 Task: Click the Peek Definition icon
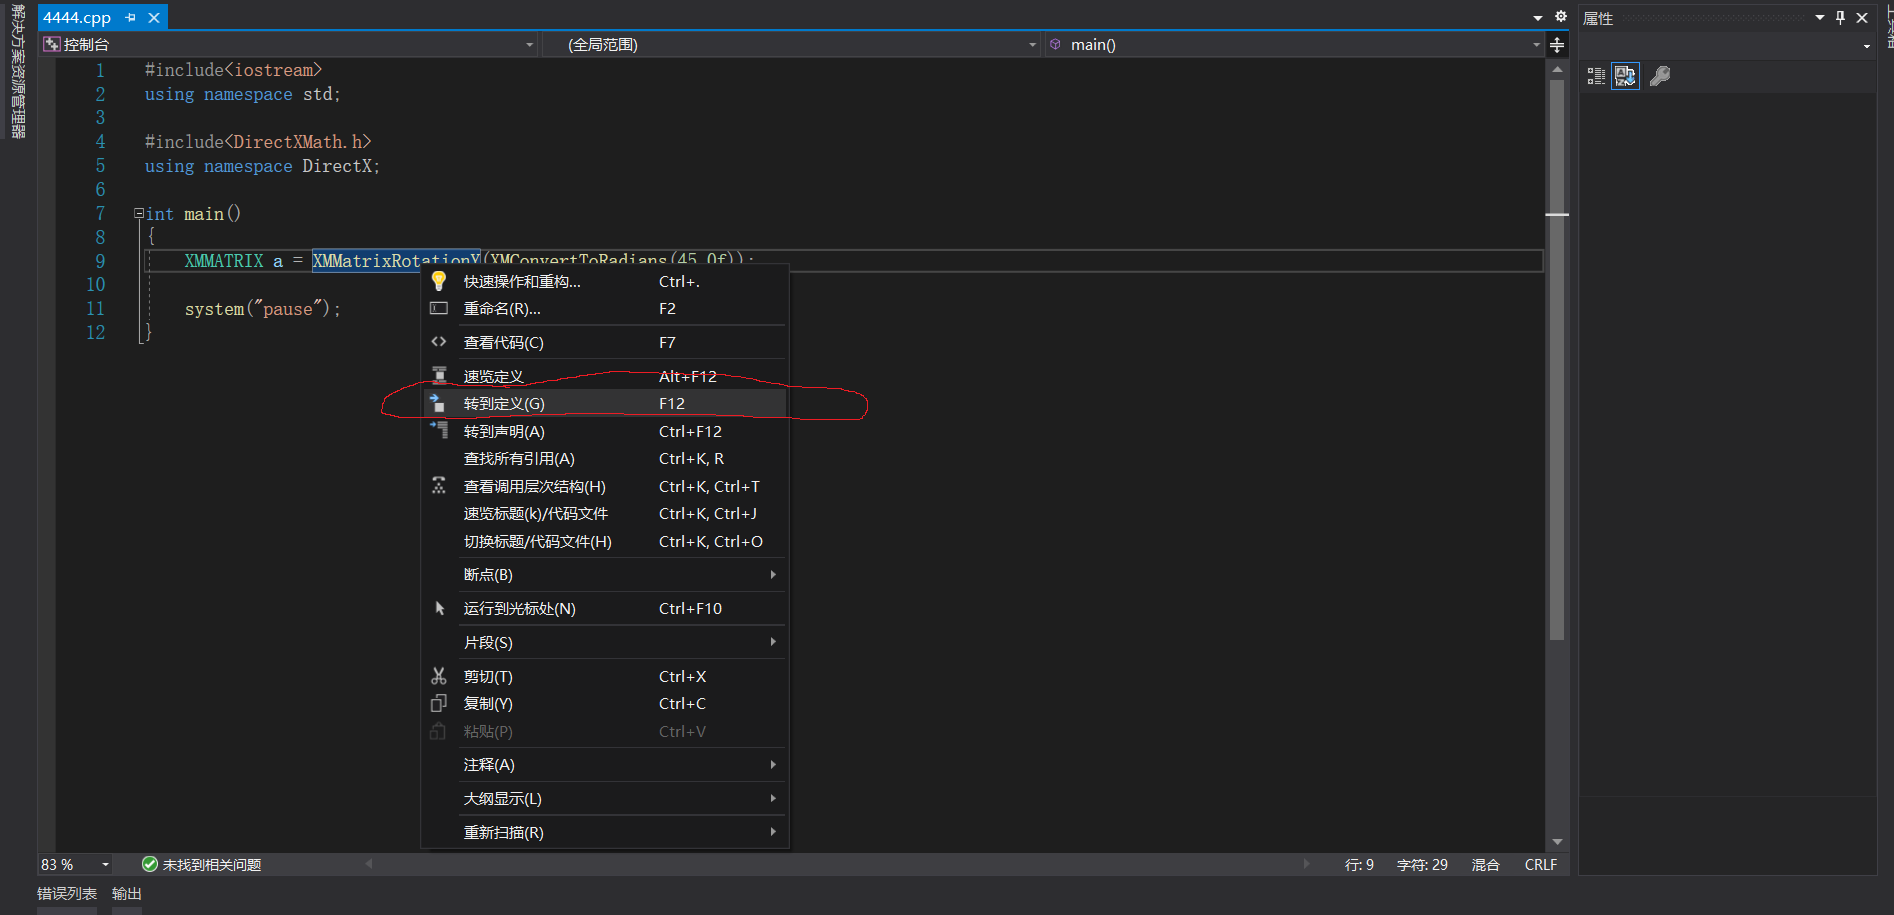click(x=438, y=376)
